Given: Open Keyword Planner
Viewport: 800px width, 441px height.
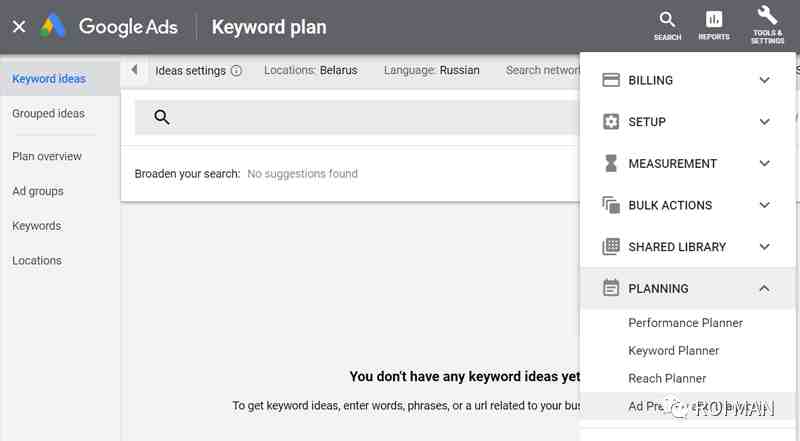Looking at the screenshot, I should tap(673, 351).
